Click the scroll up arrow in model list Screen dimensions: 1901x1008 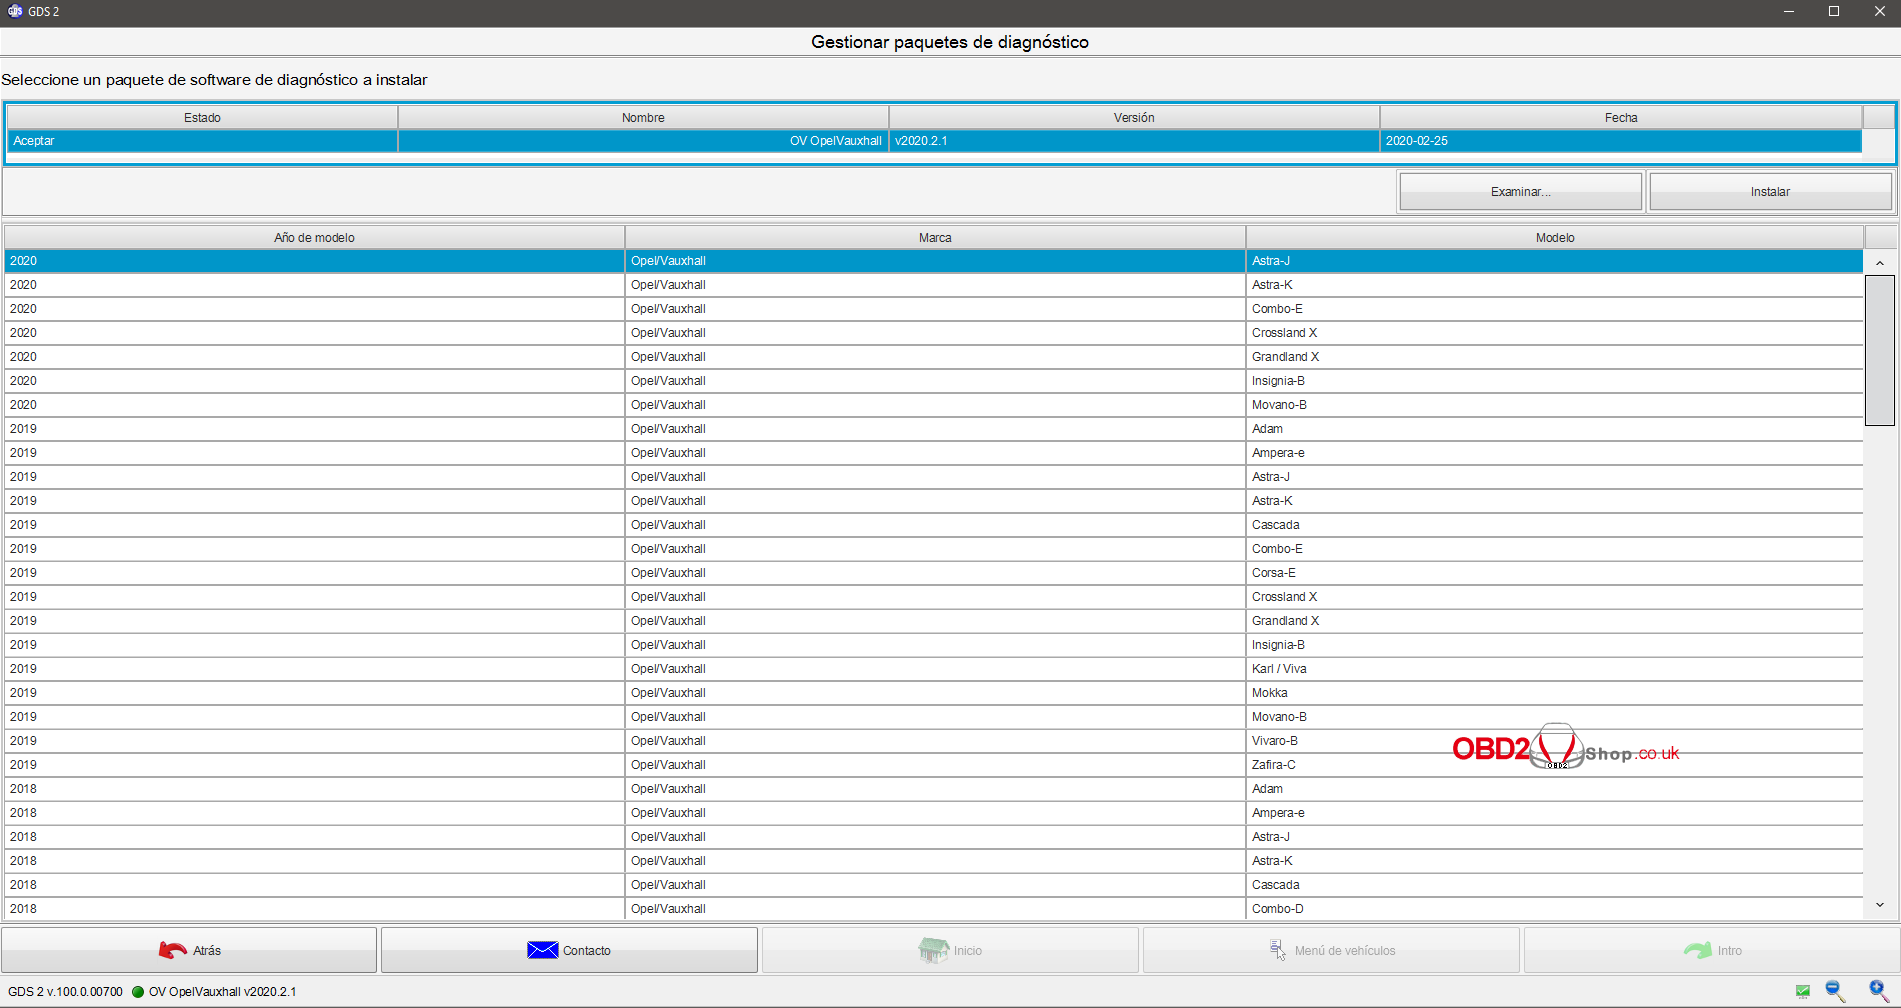(x=1880, y=263)
